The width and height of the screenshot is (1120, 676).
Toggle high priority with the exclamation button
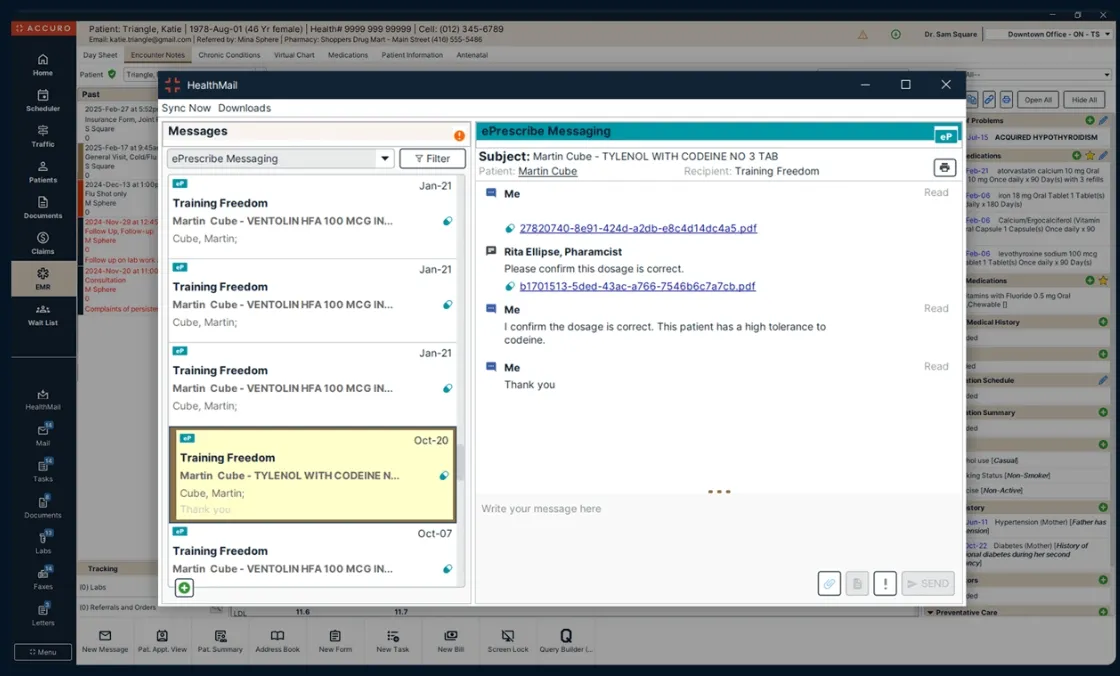[x=884, y=583]
